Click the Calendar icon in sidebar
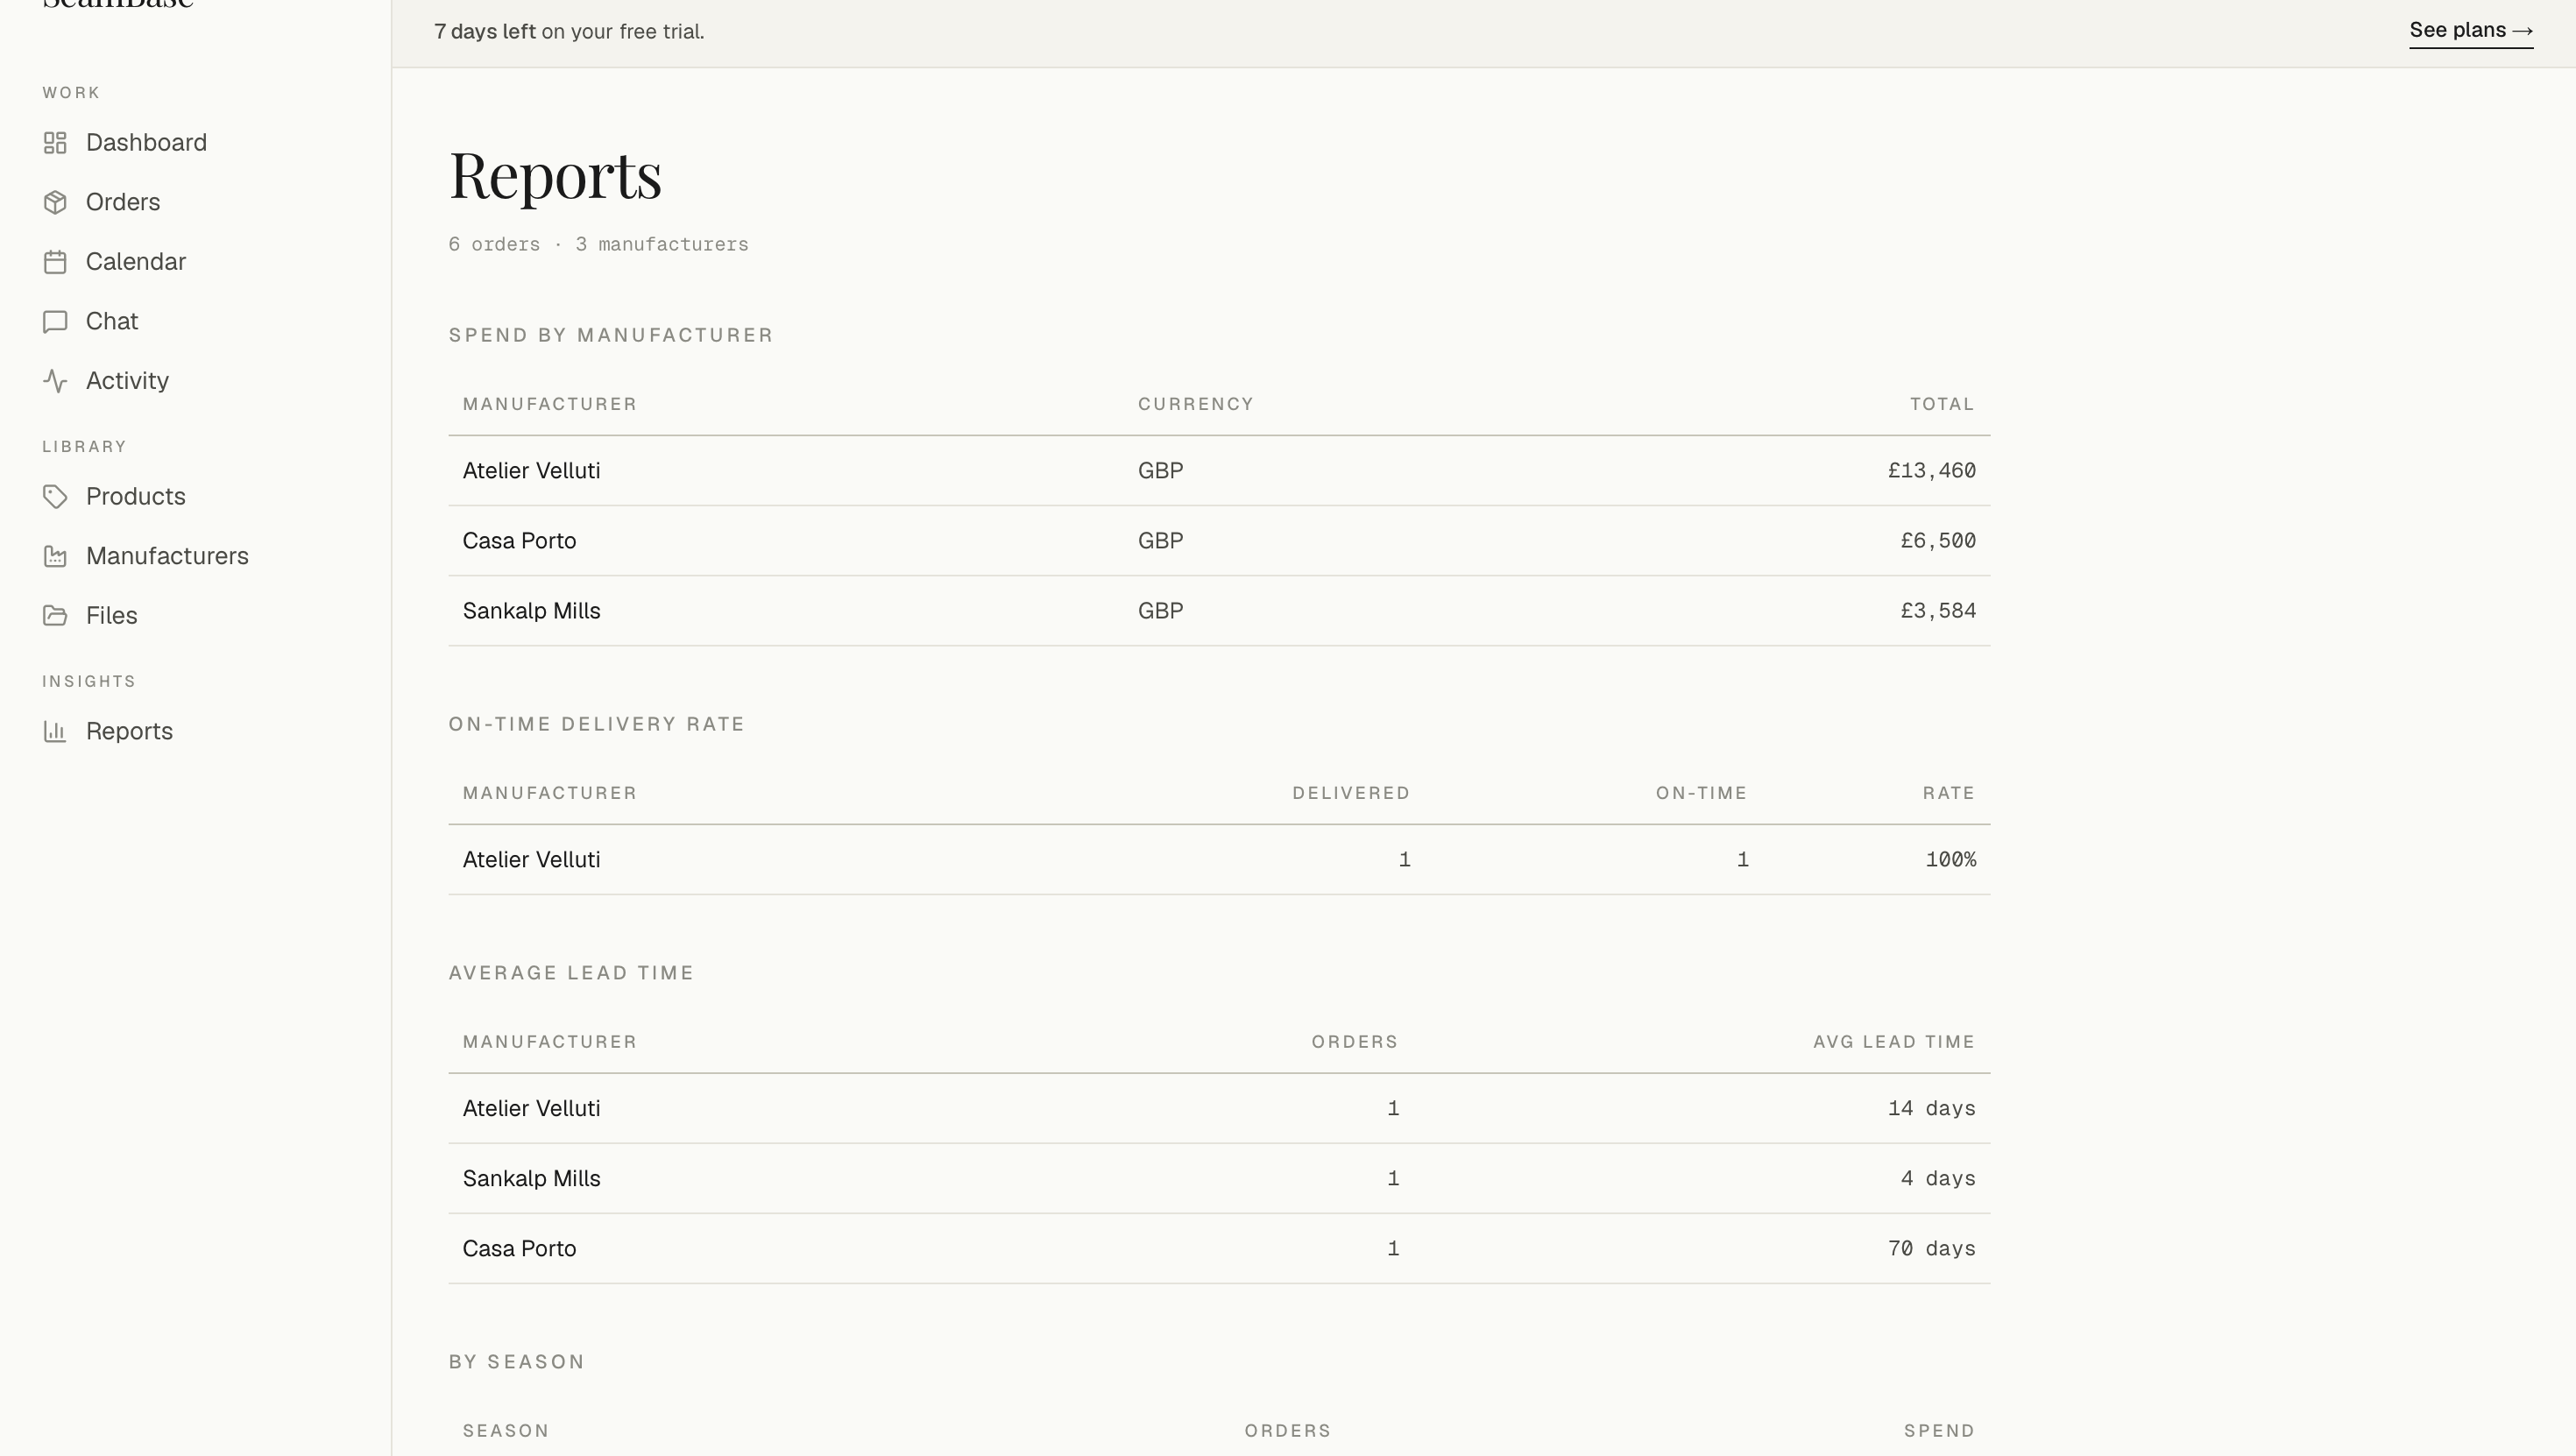 55,262
